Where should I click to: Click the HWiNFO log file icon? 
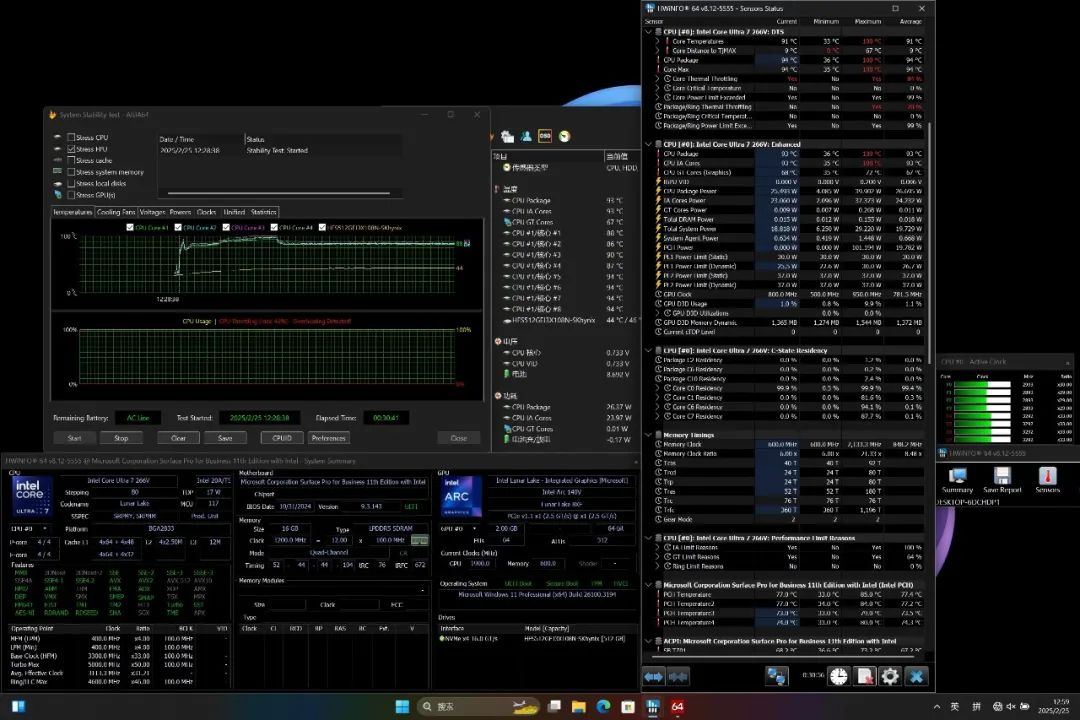click(864, 677)
